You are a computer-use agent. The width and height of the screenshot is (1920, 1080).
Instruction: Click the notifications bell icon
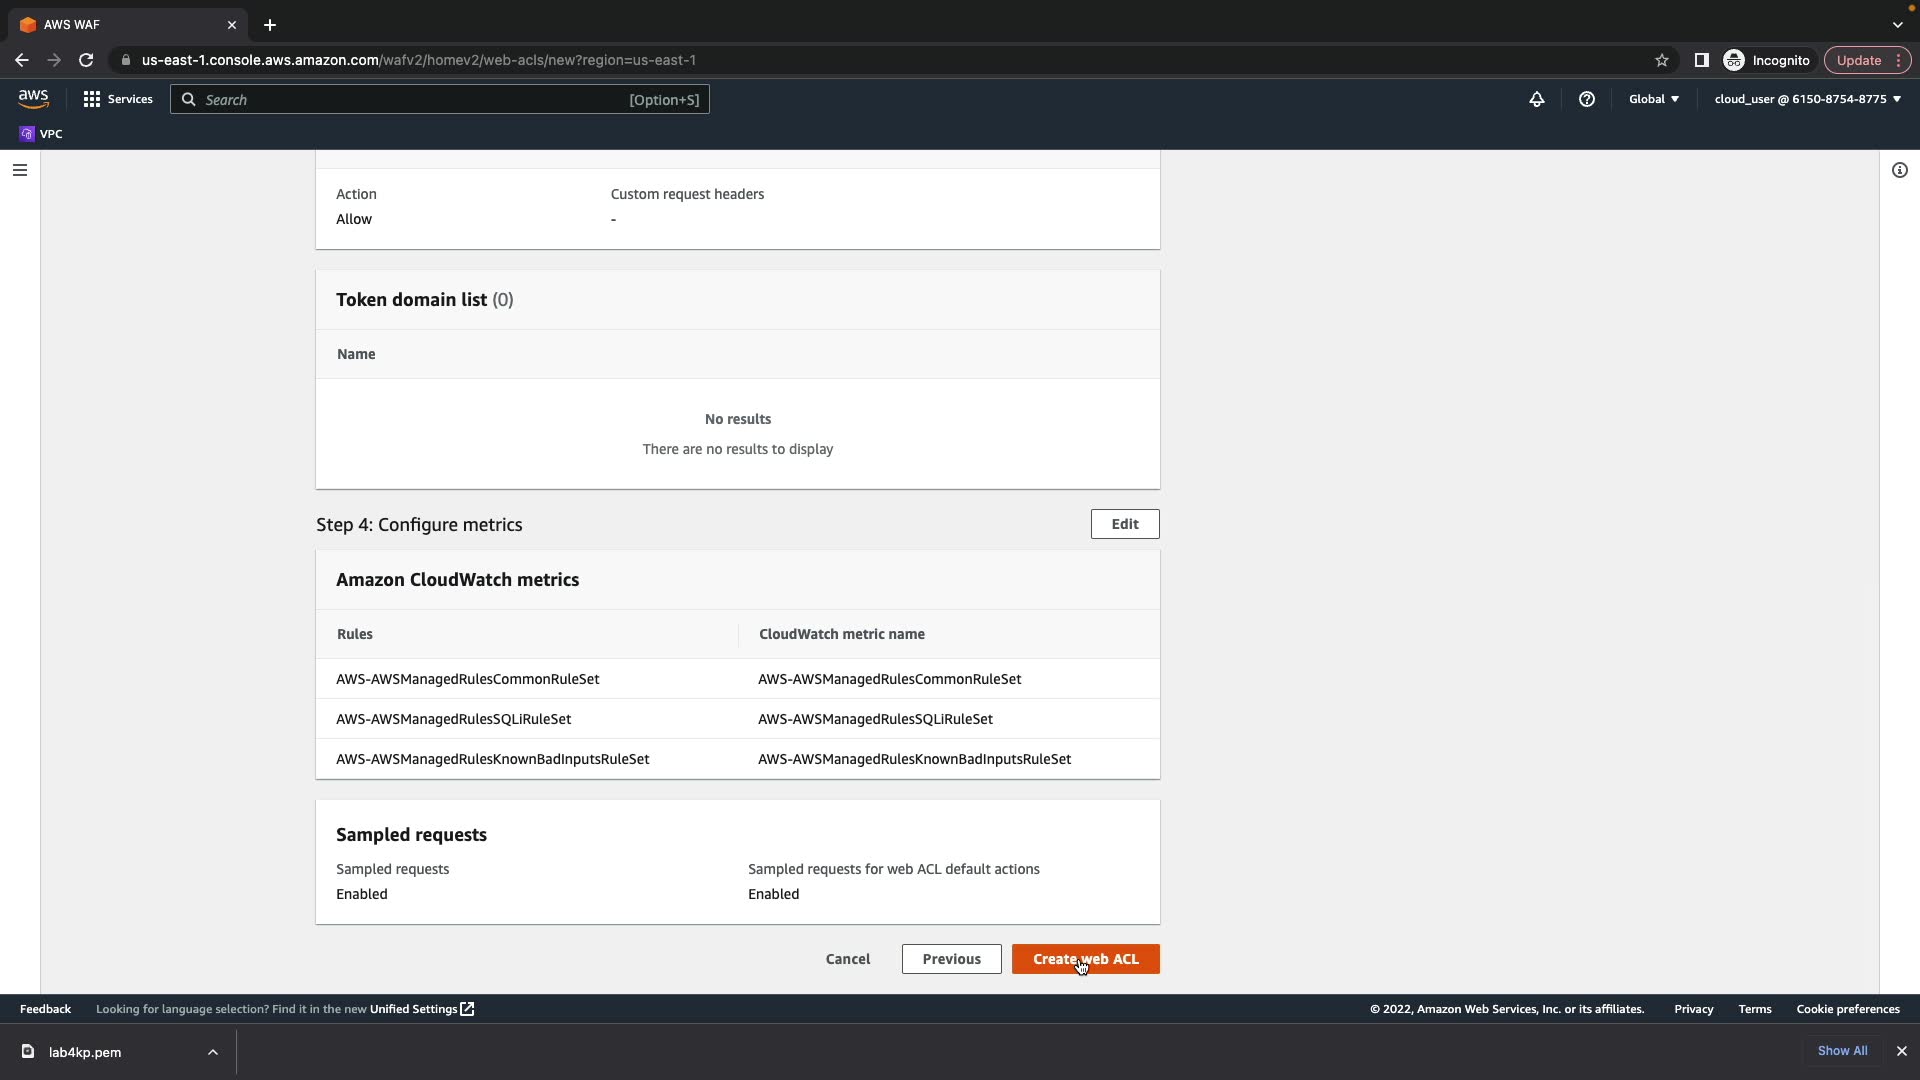coord(1536,99)
